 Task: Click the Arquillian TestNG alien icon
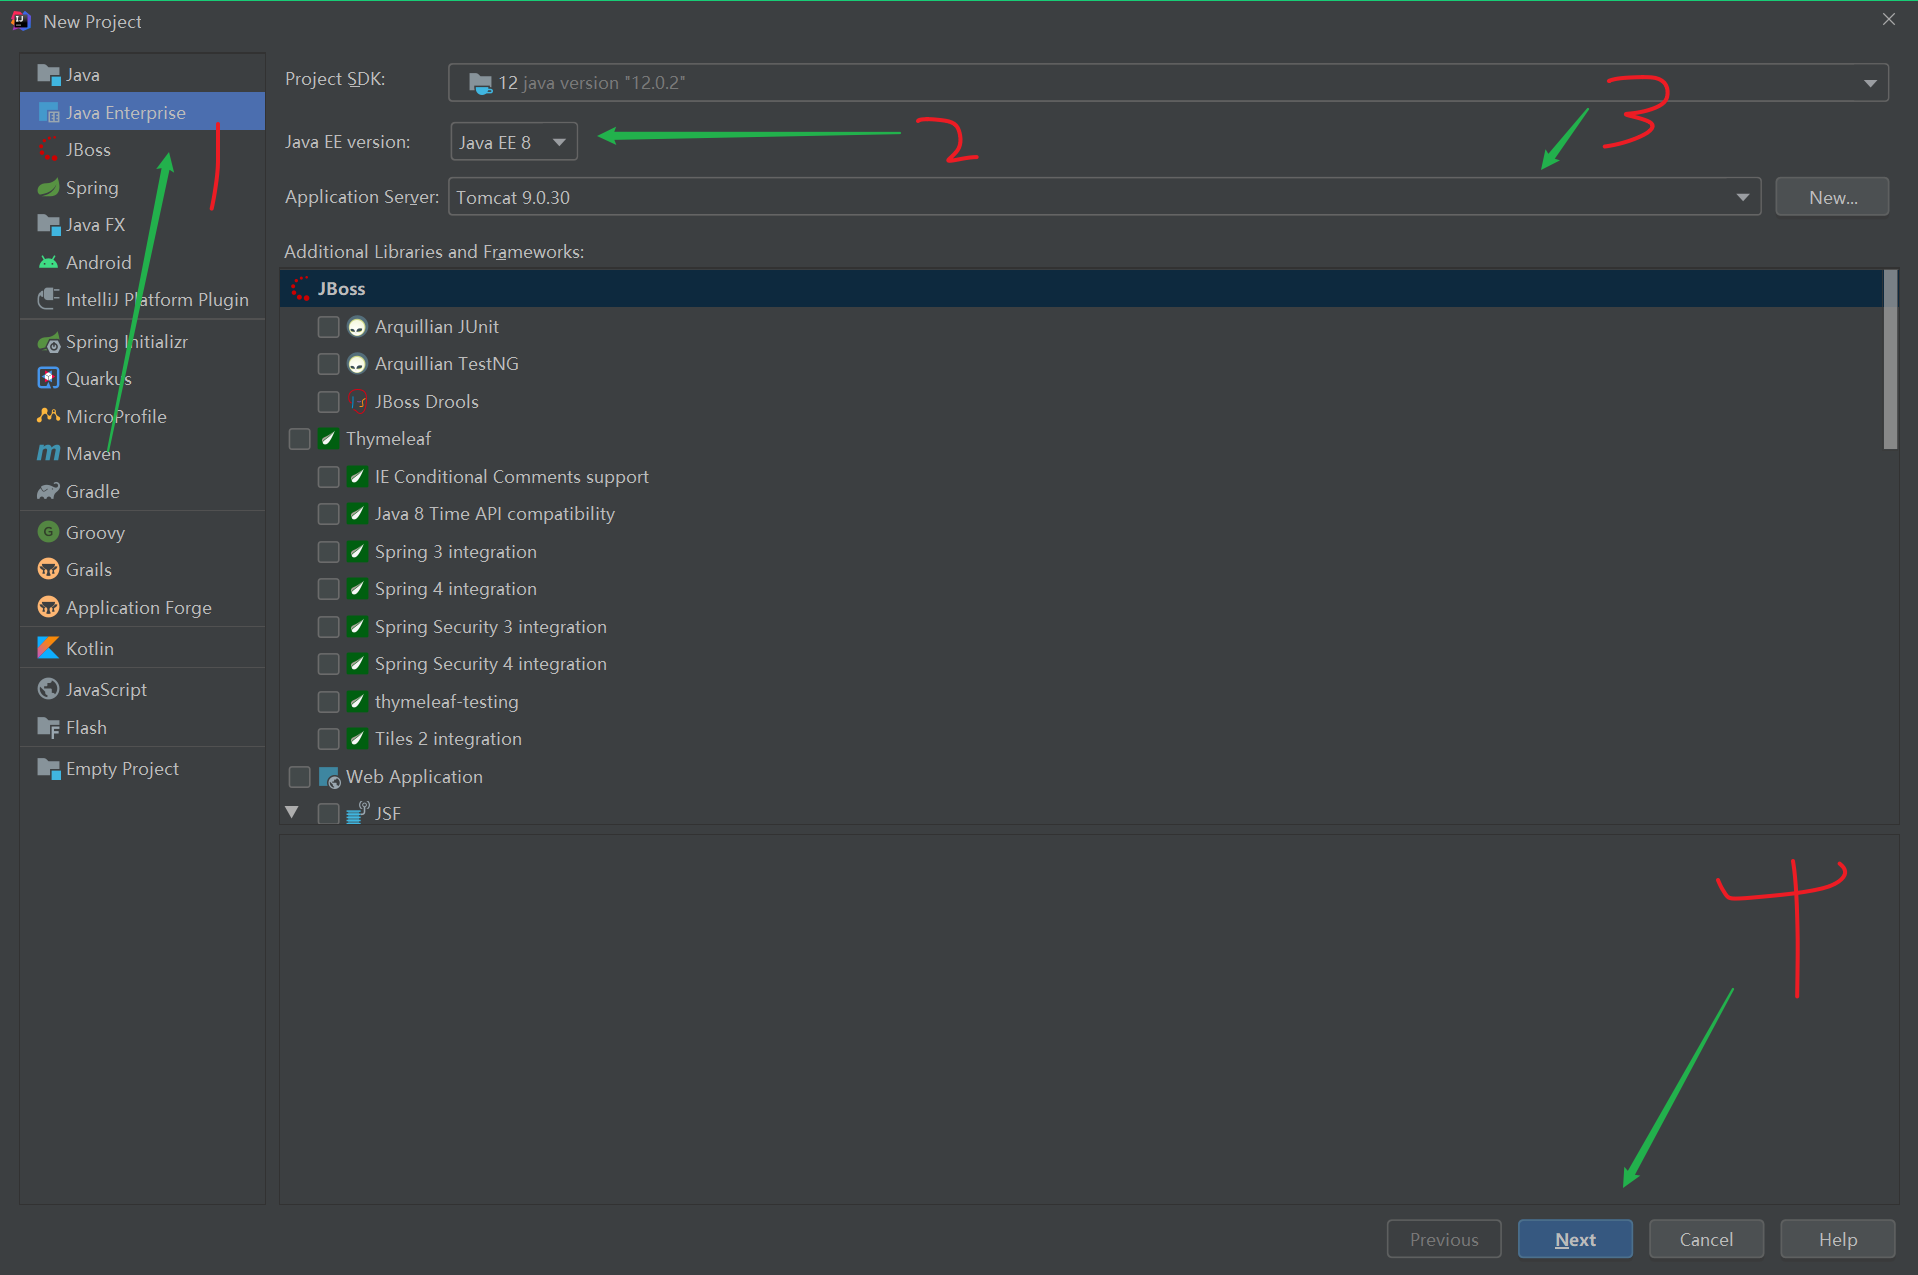point(357,364)
